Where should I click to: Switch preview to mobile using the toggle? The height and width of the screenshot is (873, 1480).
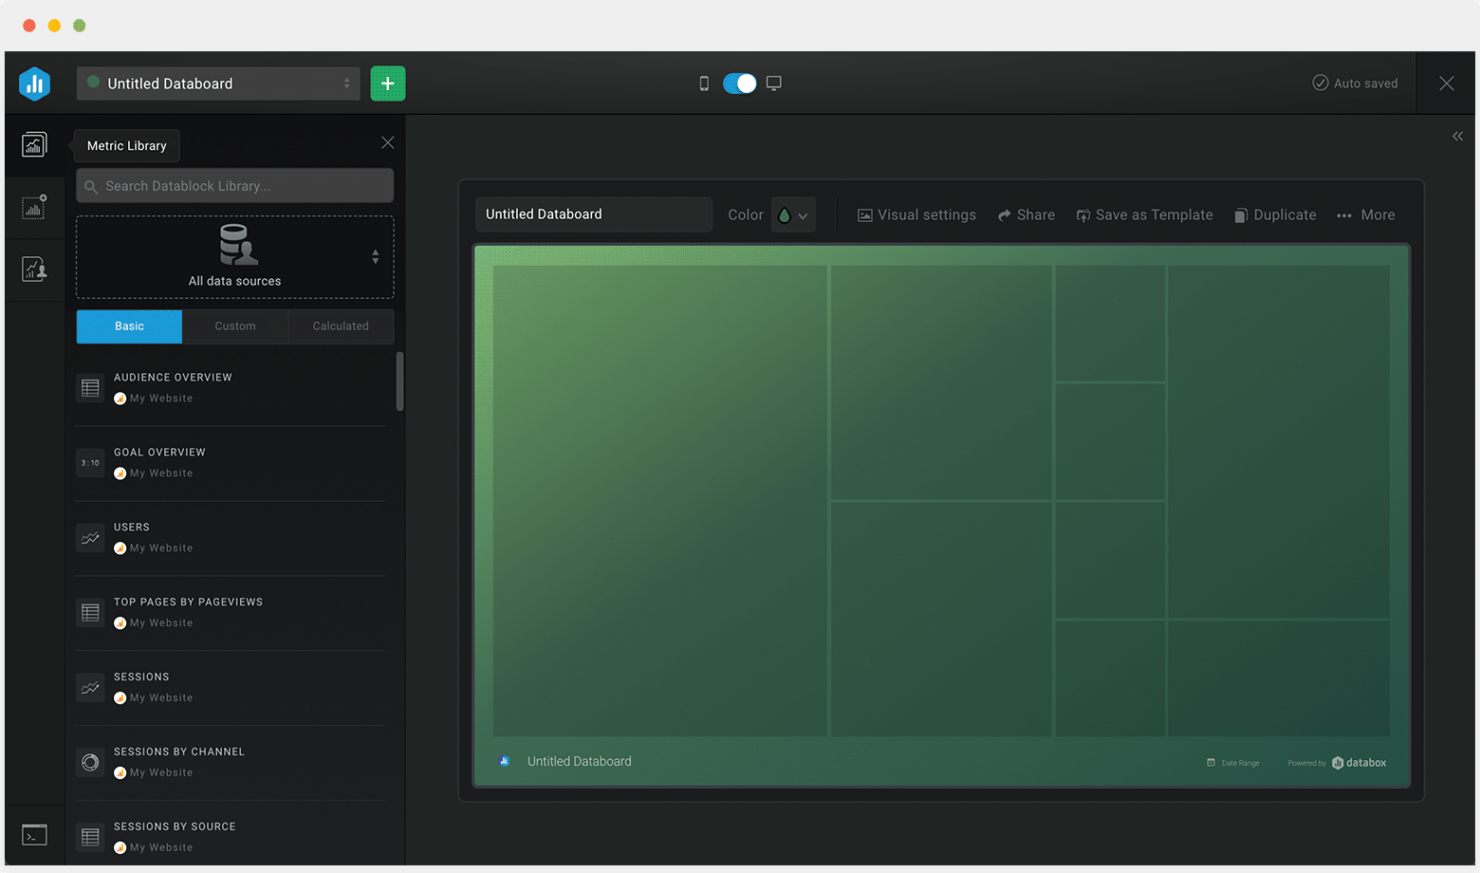pos(740,83)
